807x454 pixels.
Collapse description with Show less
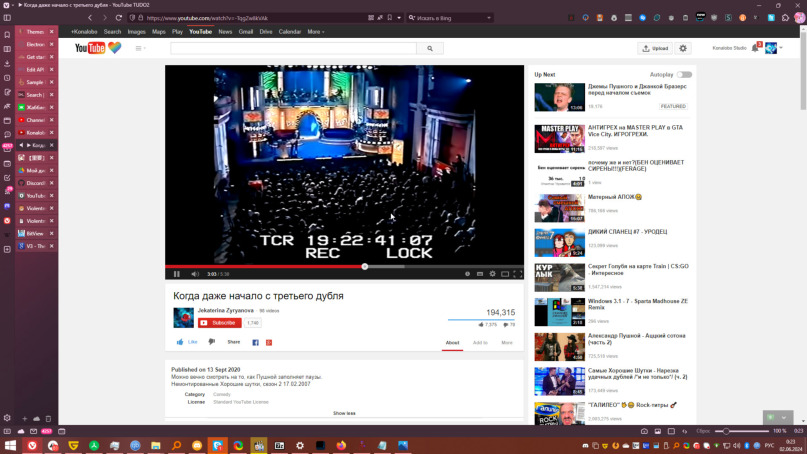[x=344, y=413]
